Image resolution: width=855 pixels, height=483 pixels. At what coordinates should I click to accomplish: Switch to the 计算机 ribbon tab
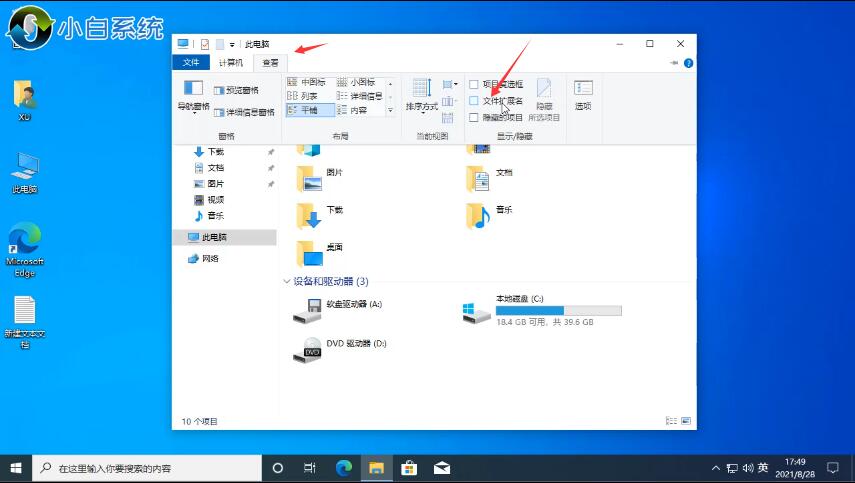point(231,63)
